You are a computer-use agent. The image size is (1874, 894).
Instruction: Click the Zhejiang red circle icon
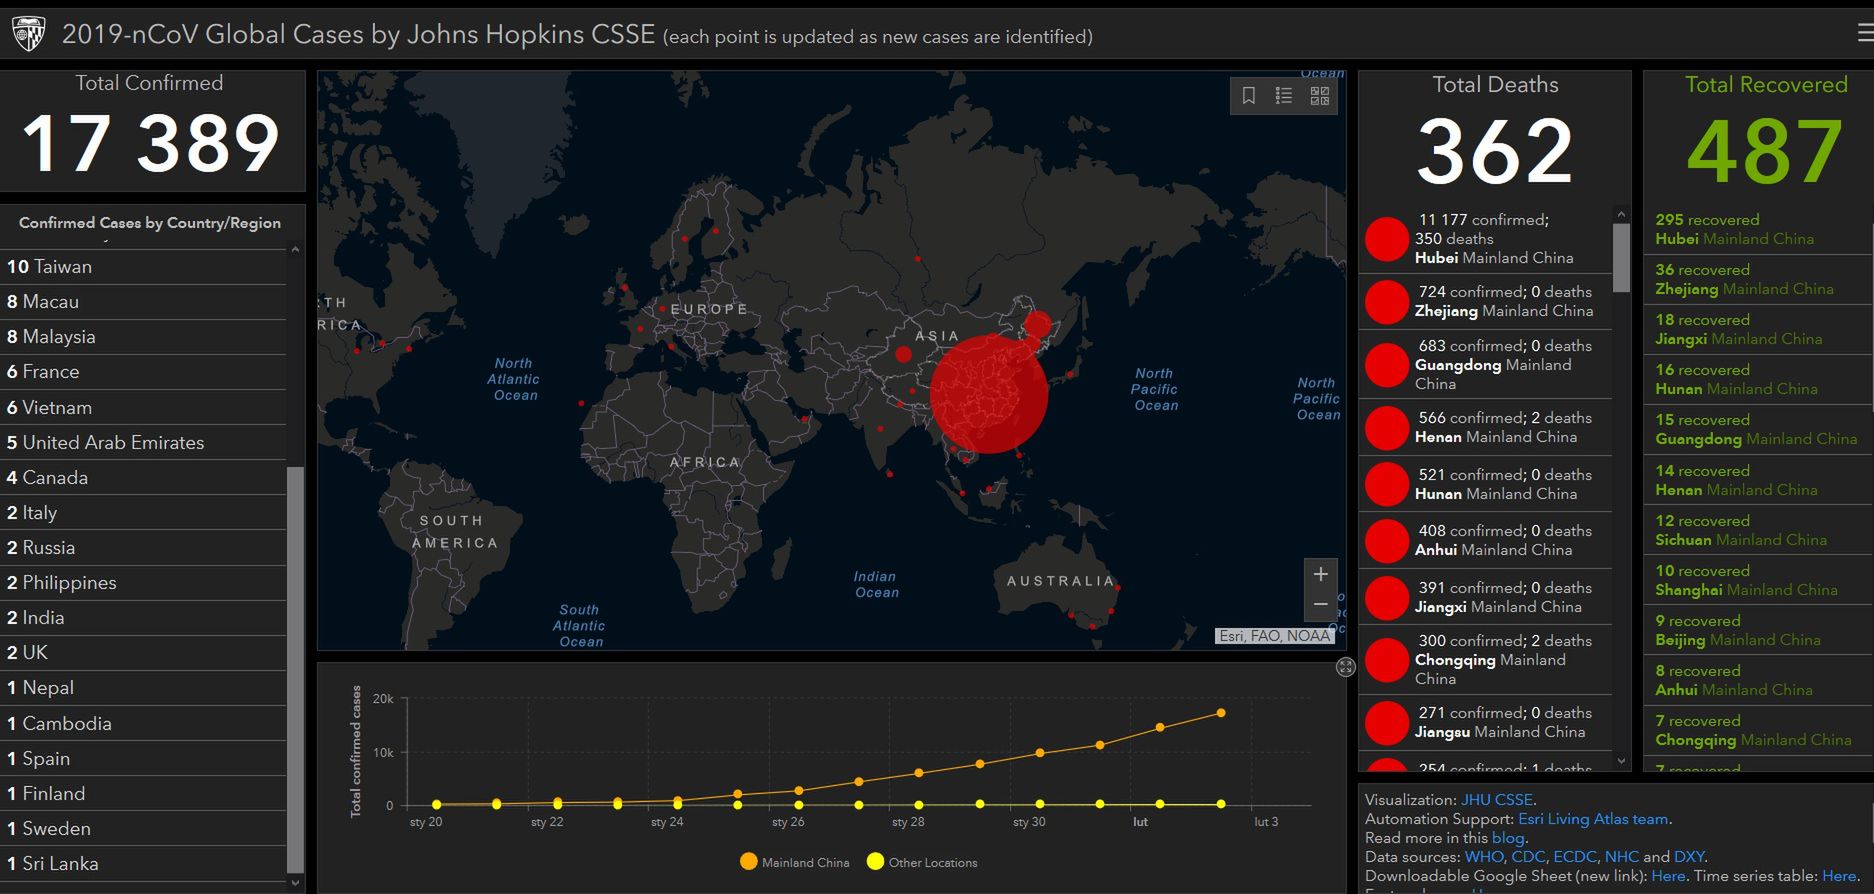[1387, 302]
